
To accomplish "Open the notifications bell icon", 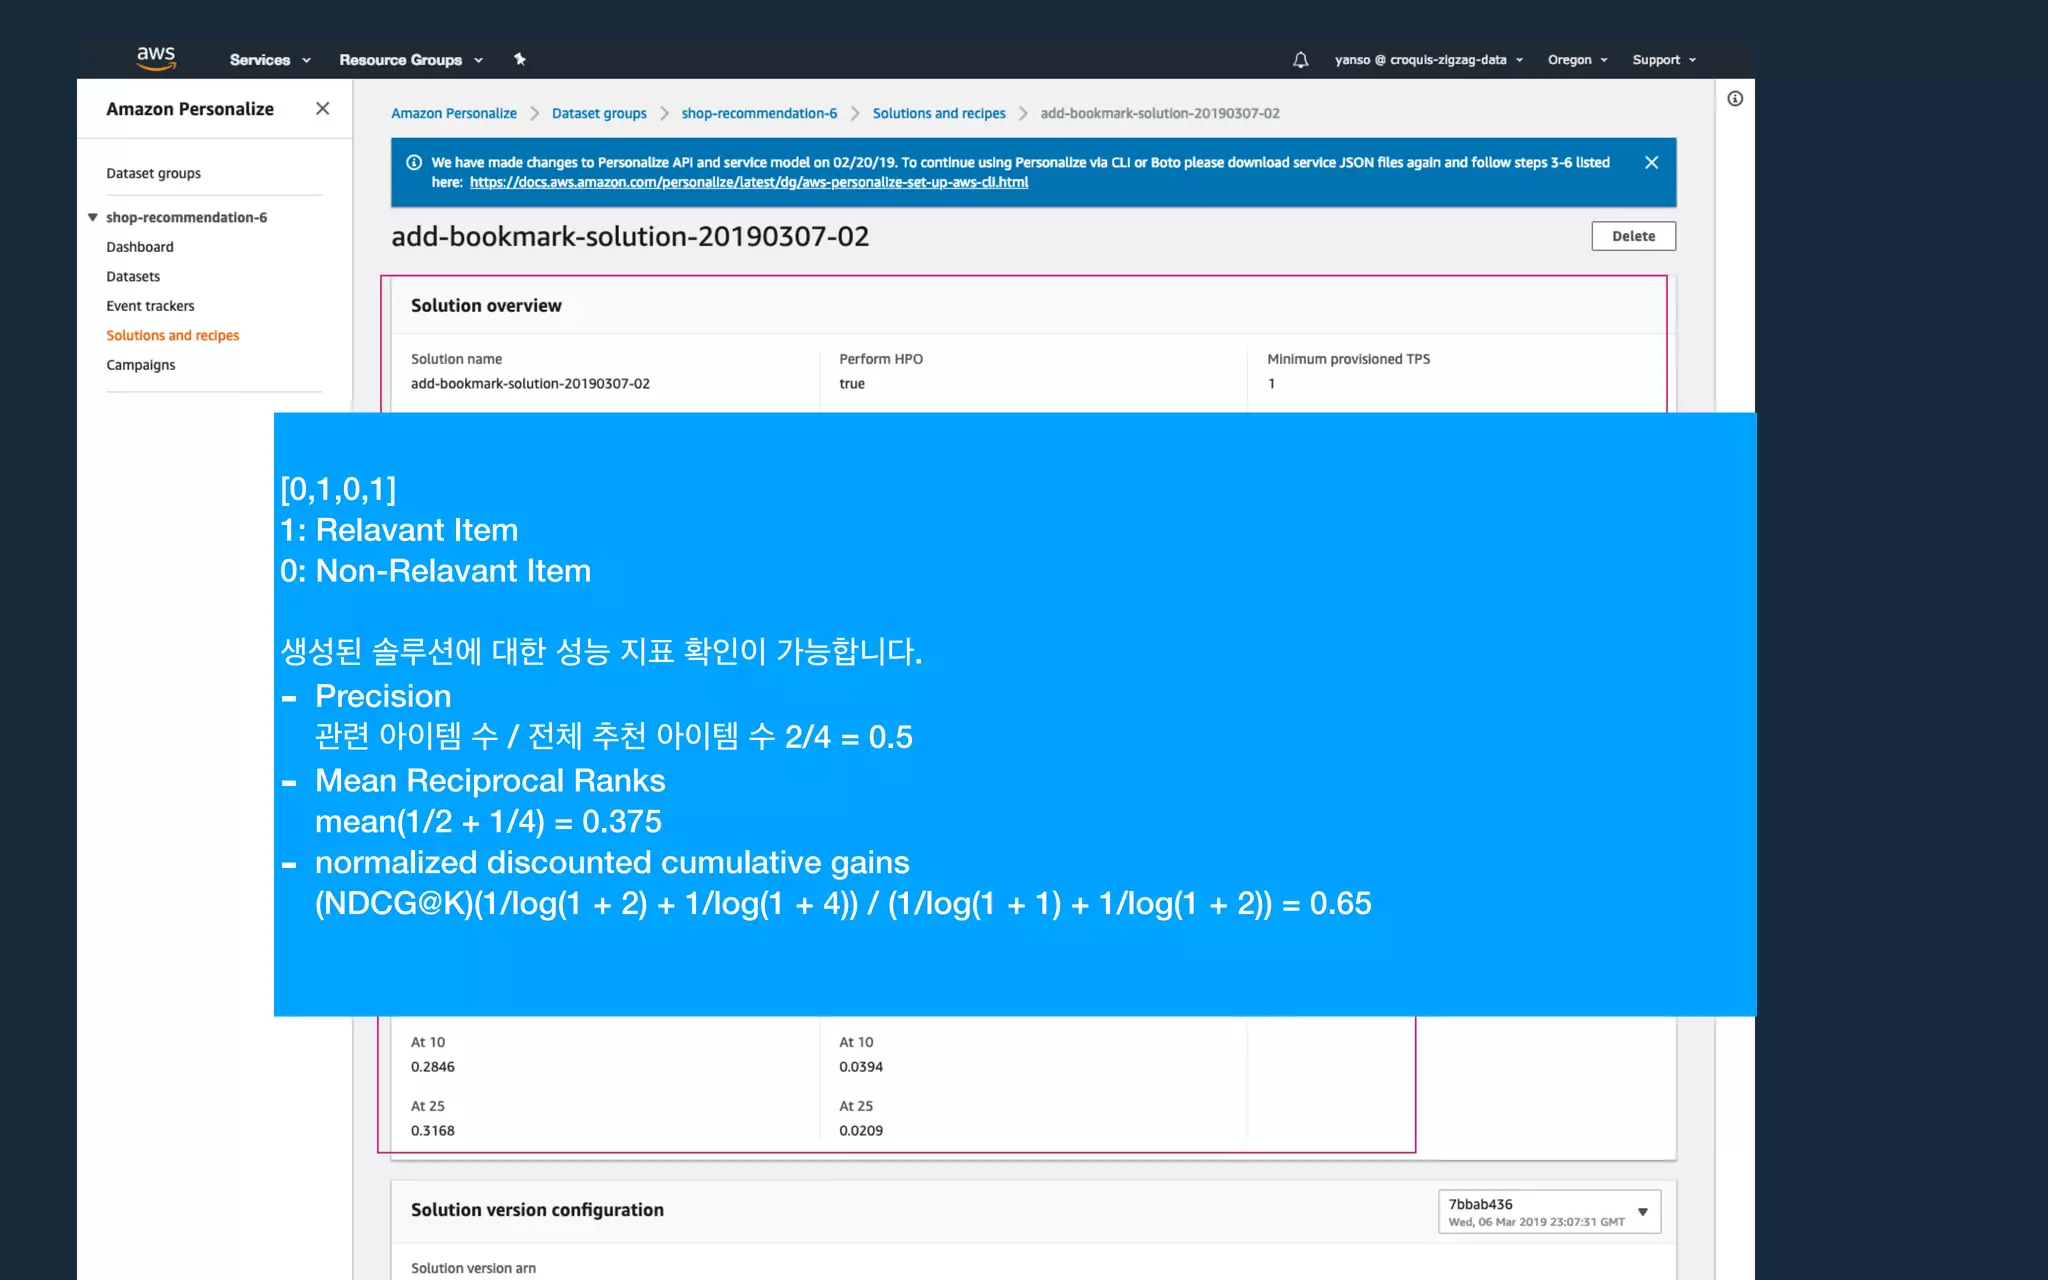I will click(1300, 60).
